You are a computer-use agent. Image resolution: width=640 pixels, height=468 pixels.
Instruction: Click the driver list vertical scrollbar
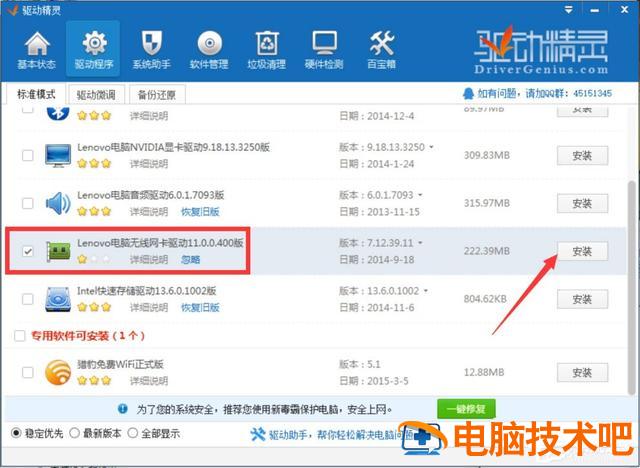pyautogui.click(x=632, y=286)
